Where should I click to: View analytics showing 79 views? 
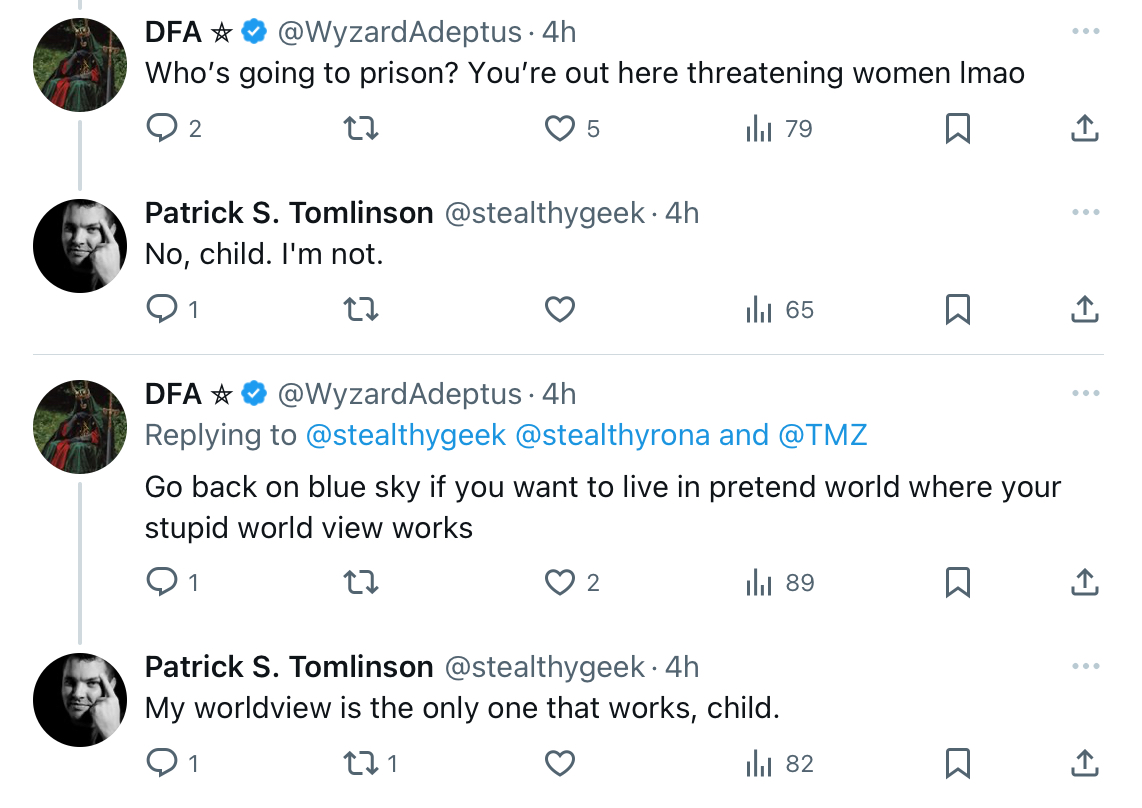(x=779, y=129)
